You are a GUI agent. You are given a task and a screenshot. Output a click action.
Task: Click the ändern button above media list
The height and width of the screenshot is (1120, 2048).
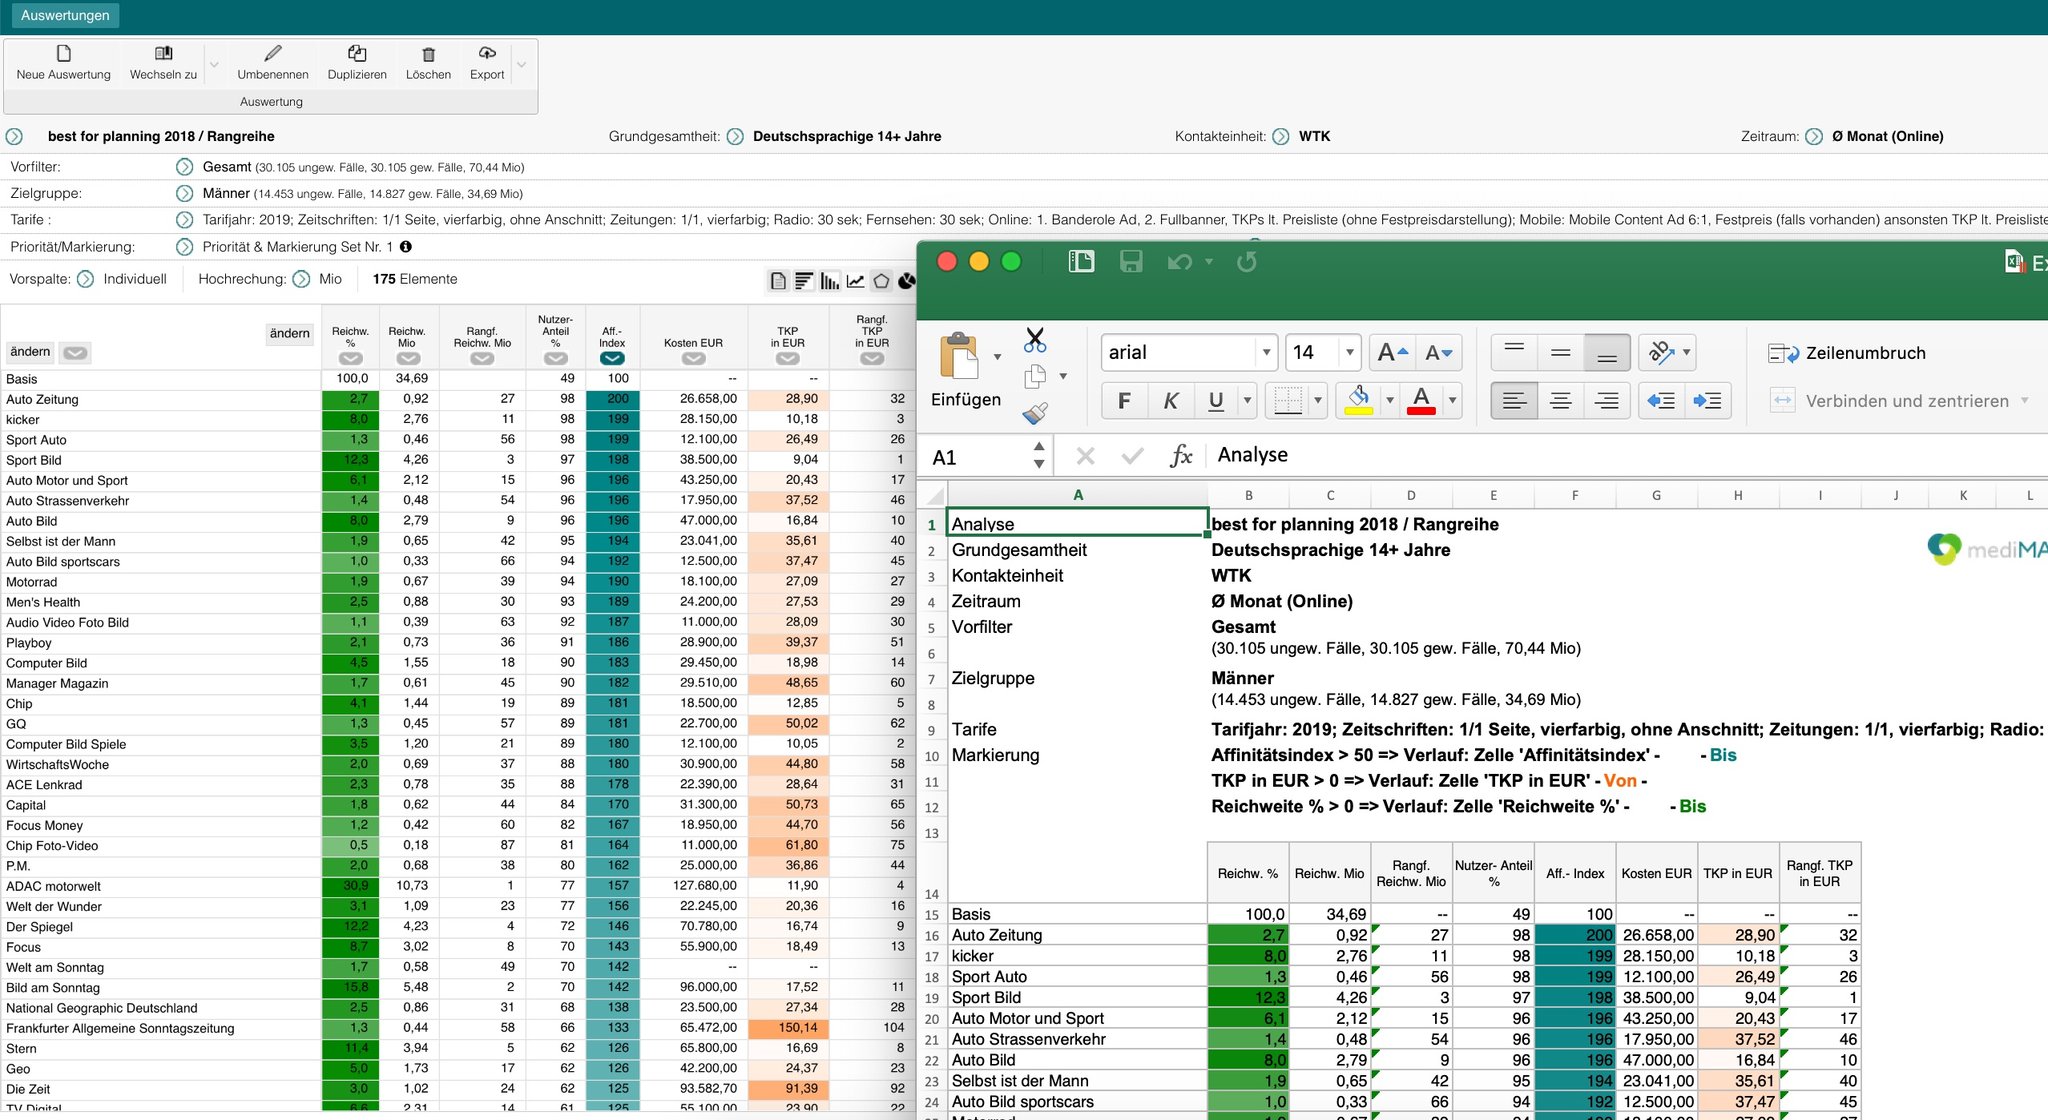(30, 352)
